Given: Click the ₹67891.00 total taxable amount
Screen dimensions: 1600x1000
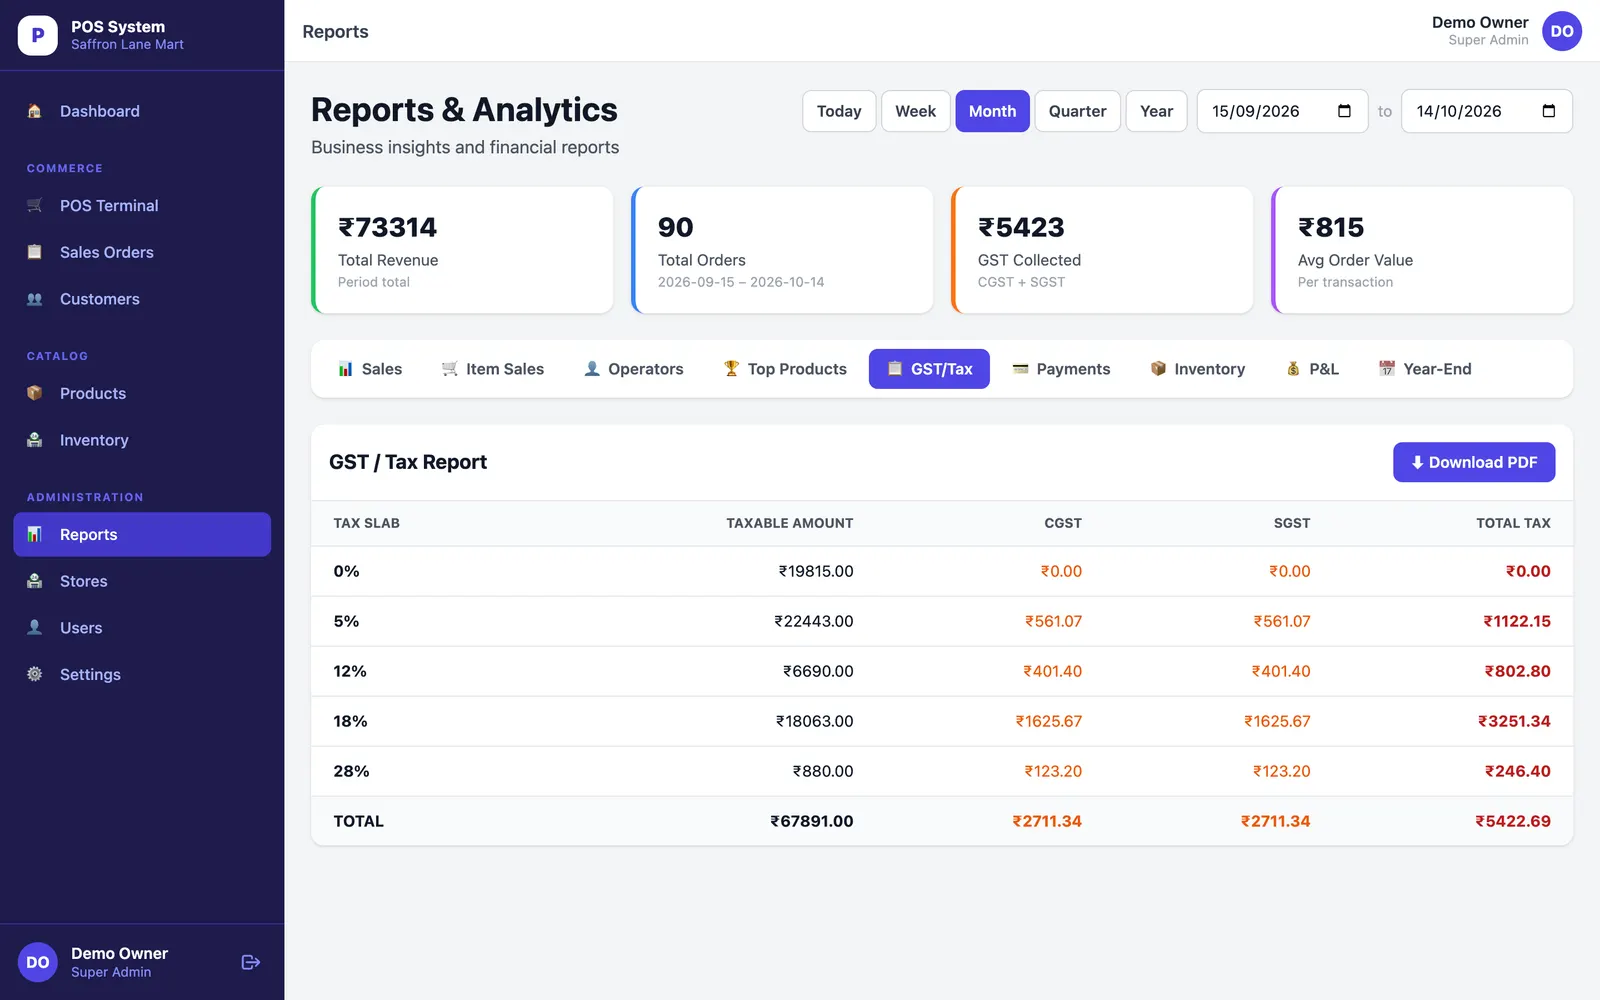Looking at the screenshot, I should (x=811, y=821).
